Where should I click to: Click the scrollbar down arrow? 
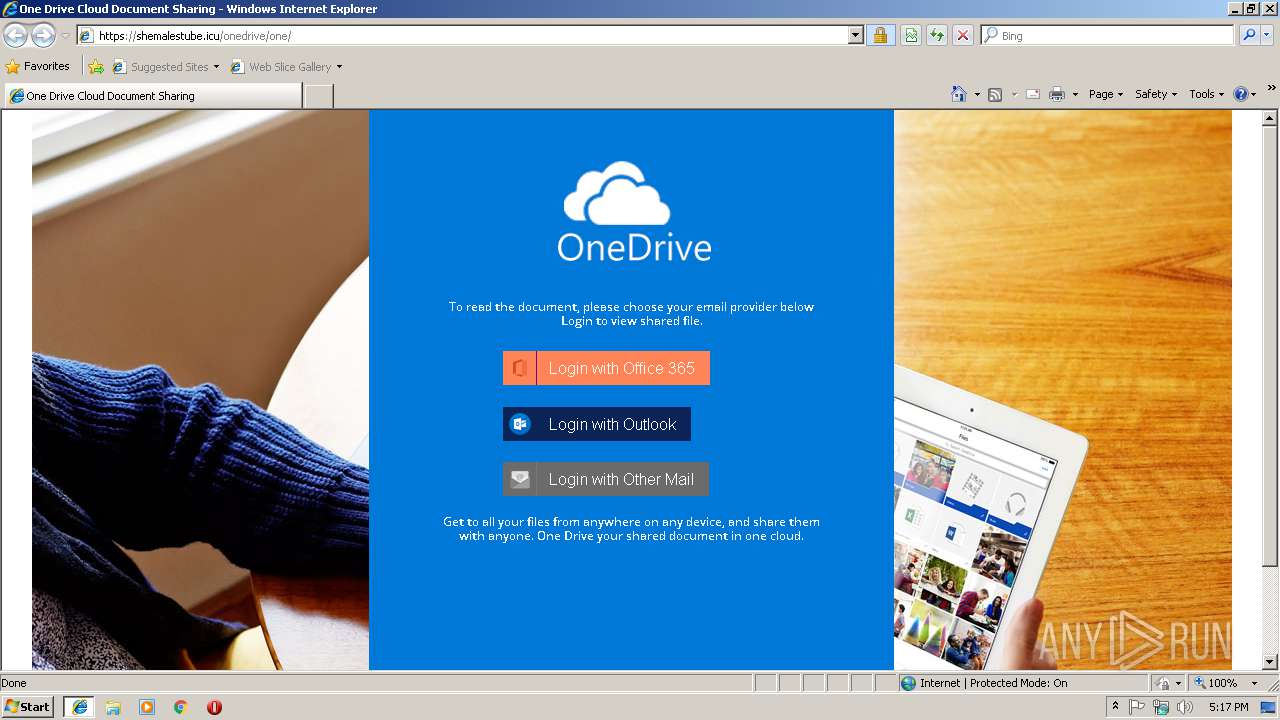pos(1270,661)
